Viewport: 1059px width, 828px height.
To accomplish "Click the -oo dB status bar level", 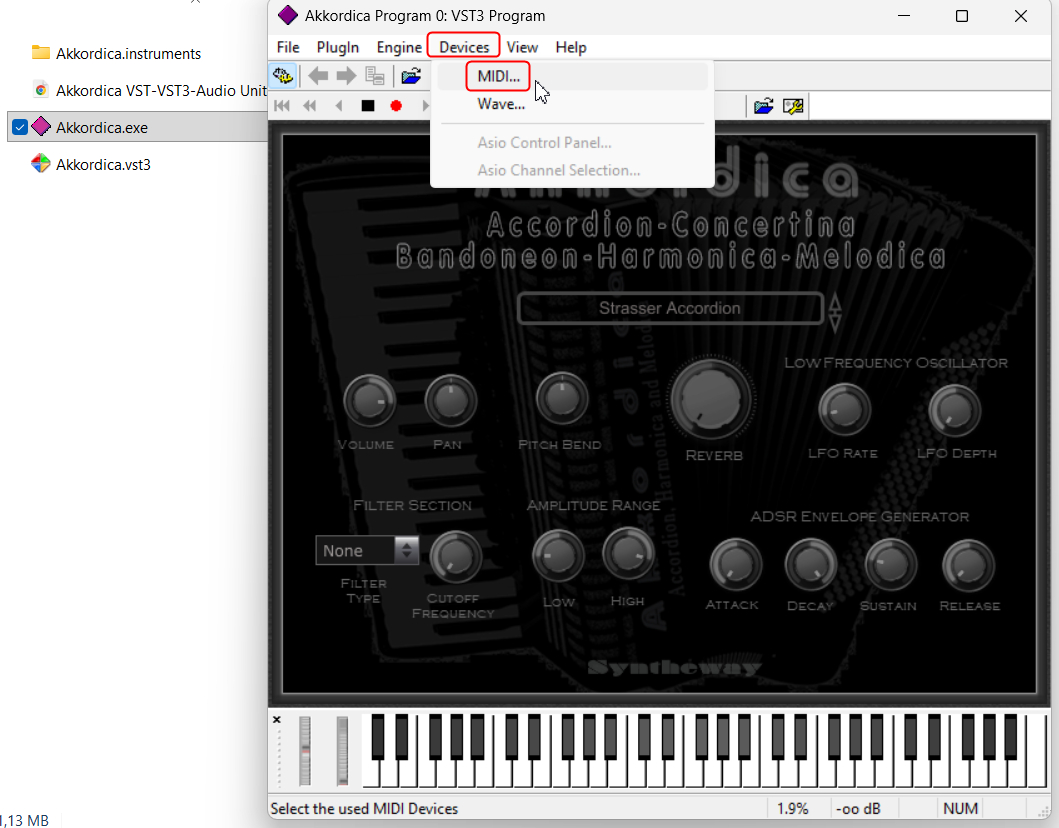I will [x=858, y=808].
